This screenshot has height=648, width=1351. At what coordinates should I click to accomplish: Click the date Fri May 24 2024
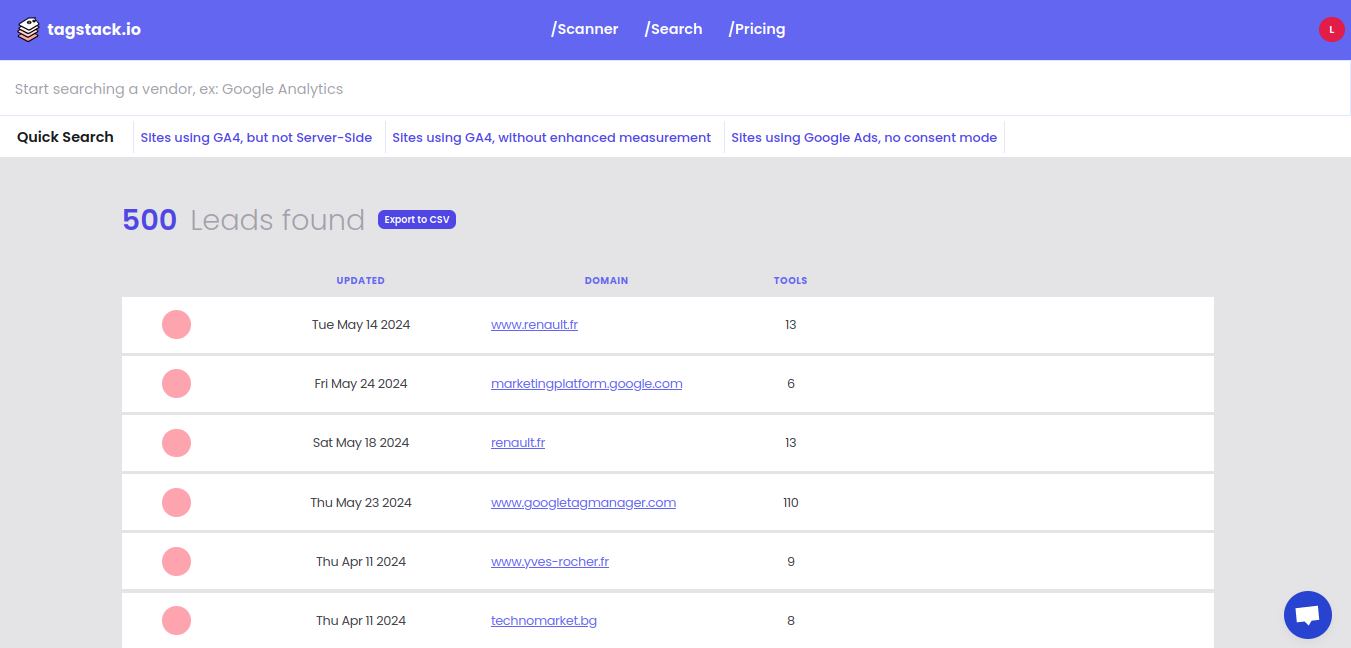pos(361,384)
